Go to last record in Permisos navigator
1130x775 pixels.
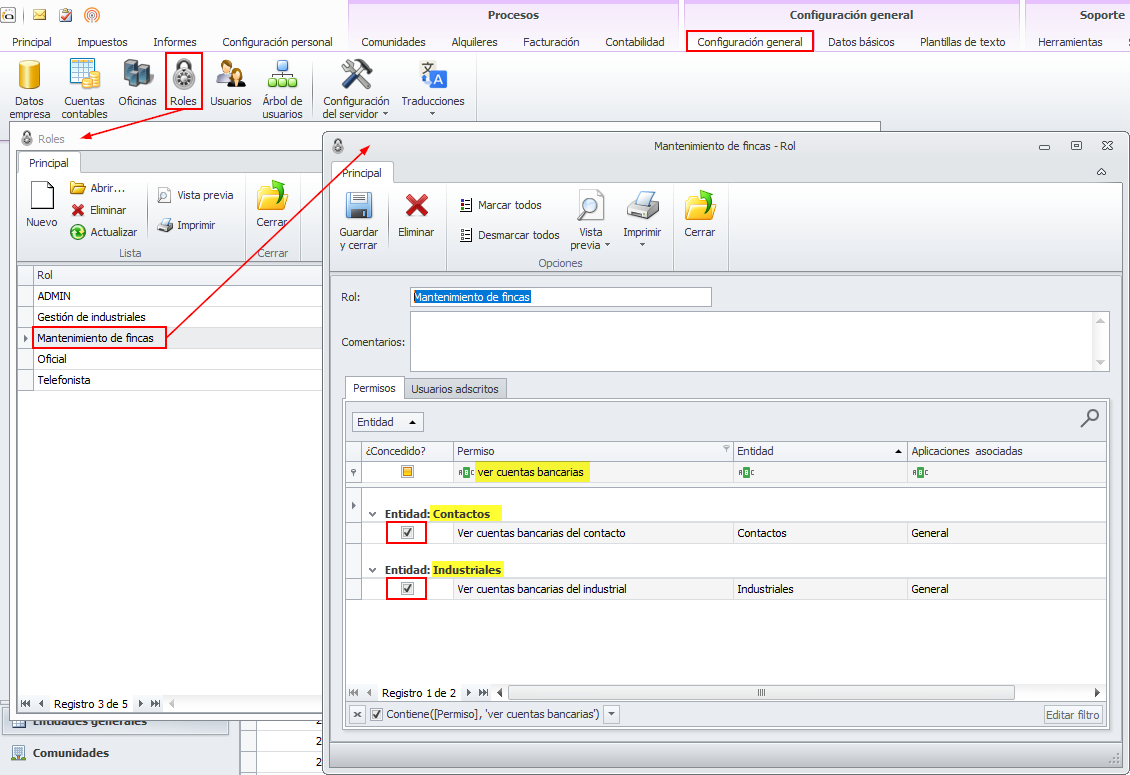[x=484, y=693]
